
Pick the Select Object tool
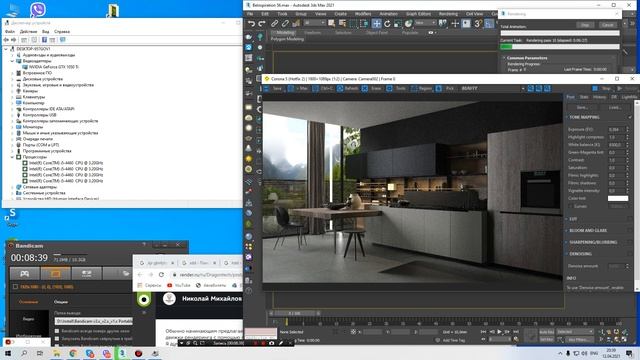331,24
